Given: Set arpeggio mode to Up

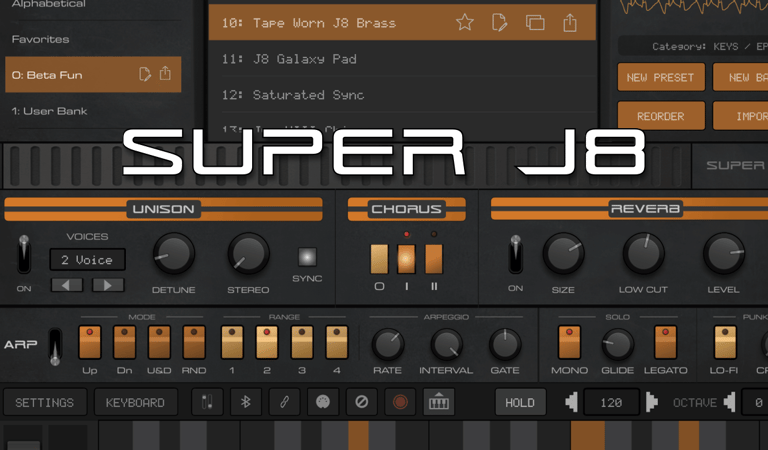Looking at the screenshot, I should tap(90, 342).
